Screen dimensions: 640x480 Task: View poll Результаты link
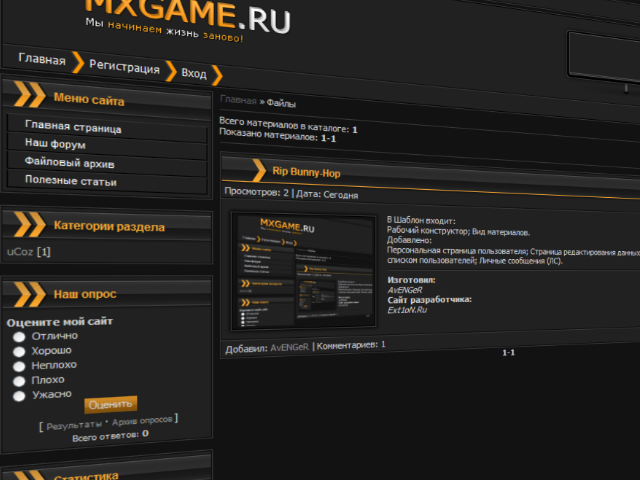coord(74,425)
